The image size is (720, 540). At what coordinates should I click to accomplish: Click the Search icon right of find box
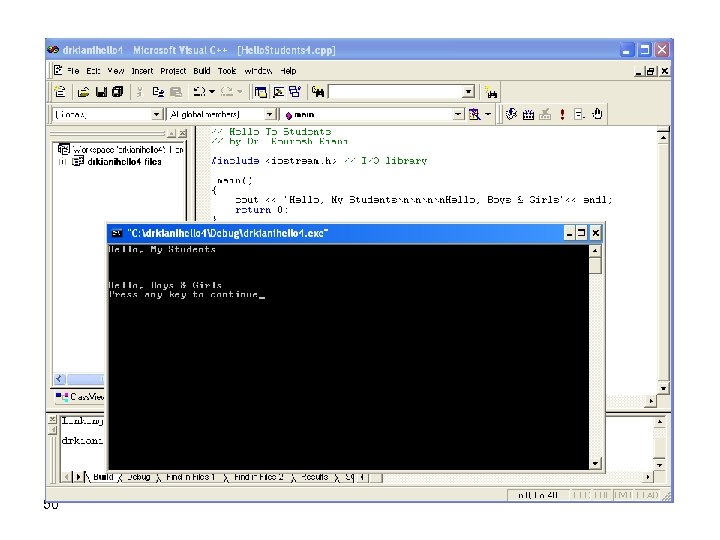(491, 93)
